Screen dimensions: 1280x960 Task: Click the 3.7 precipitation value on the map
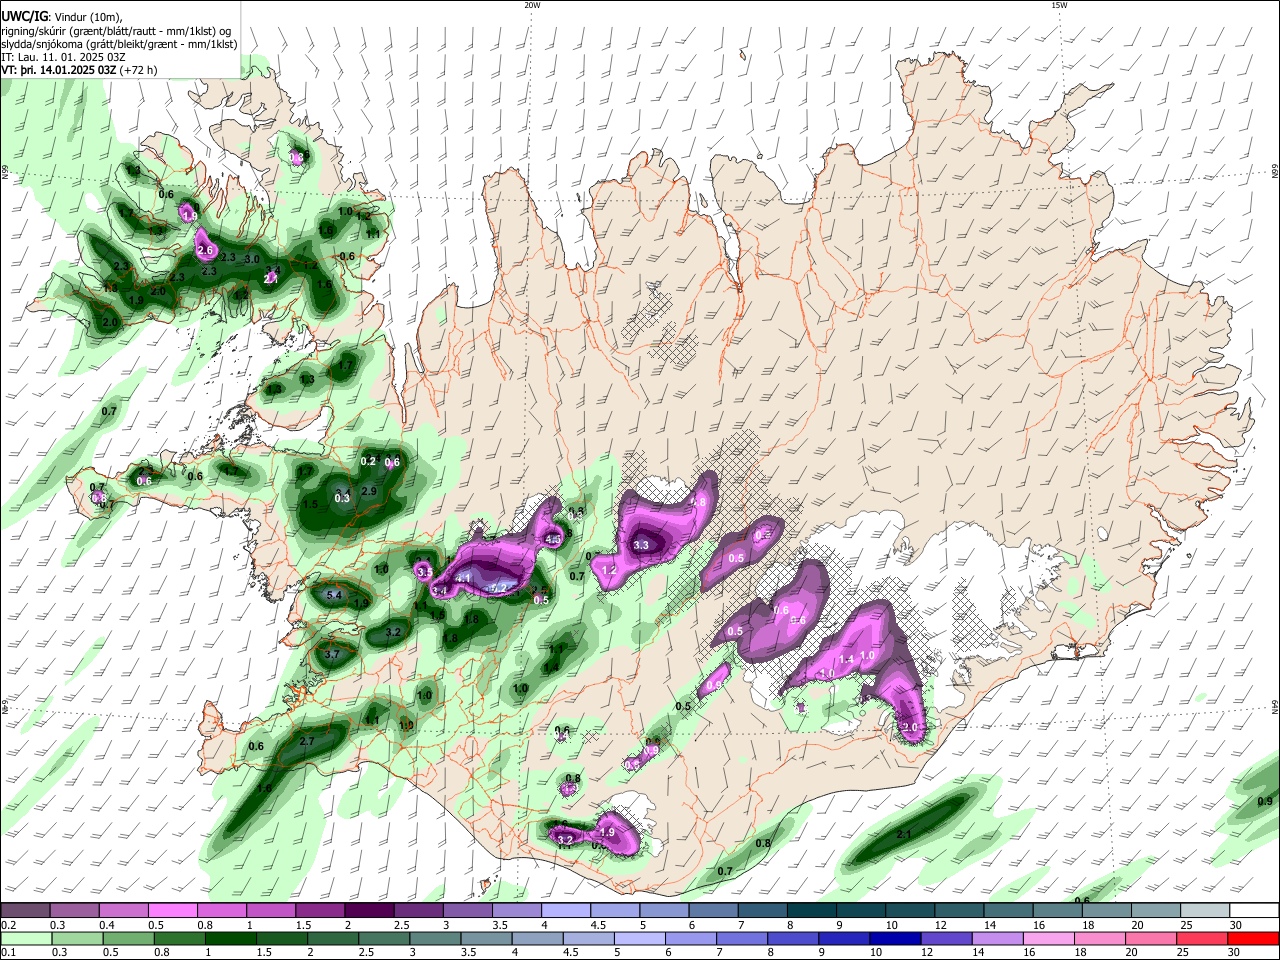click(333, 654)
